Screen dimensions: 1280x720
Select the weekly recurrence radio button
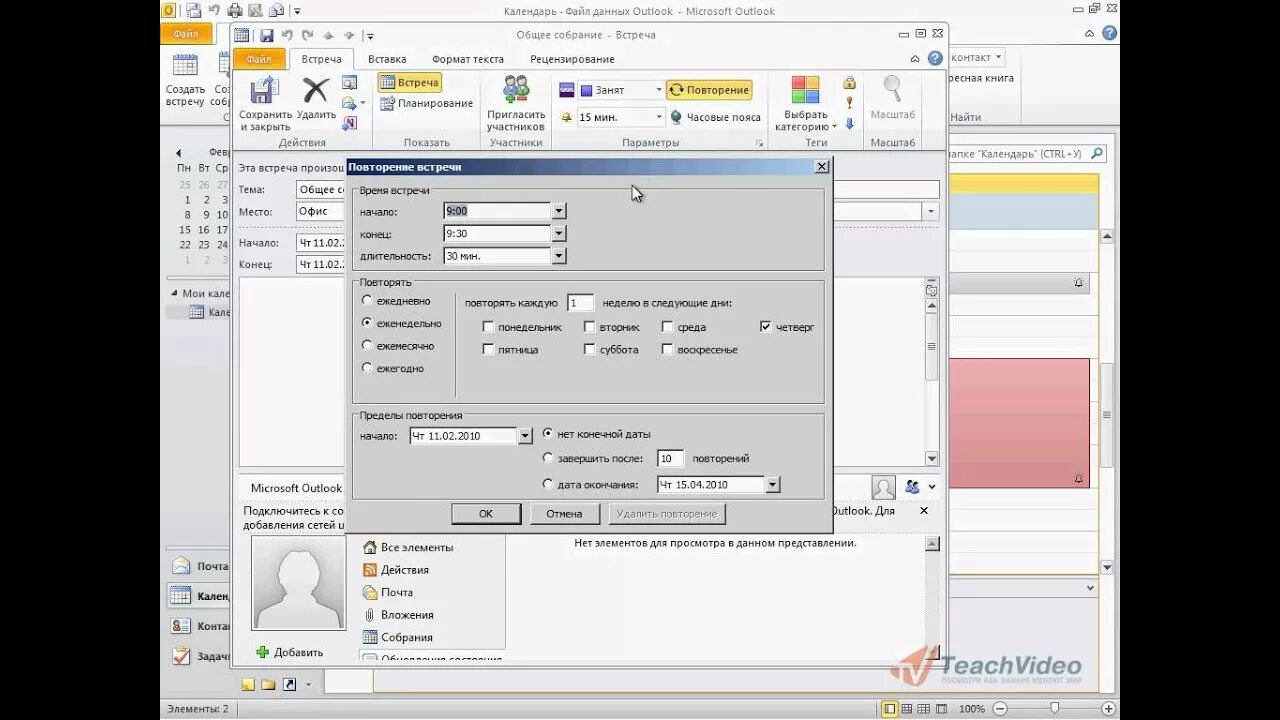(x=368, y=323)
